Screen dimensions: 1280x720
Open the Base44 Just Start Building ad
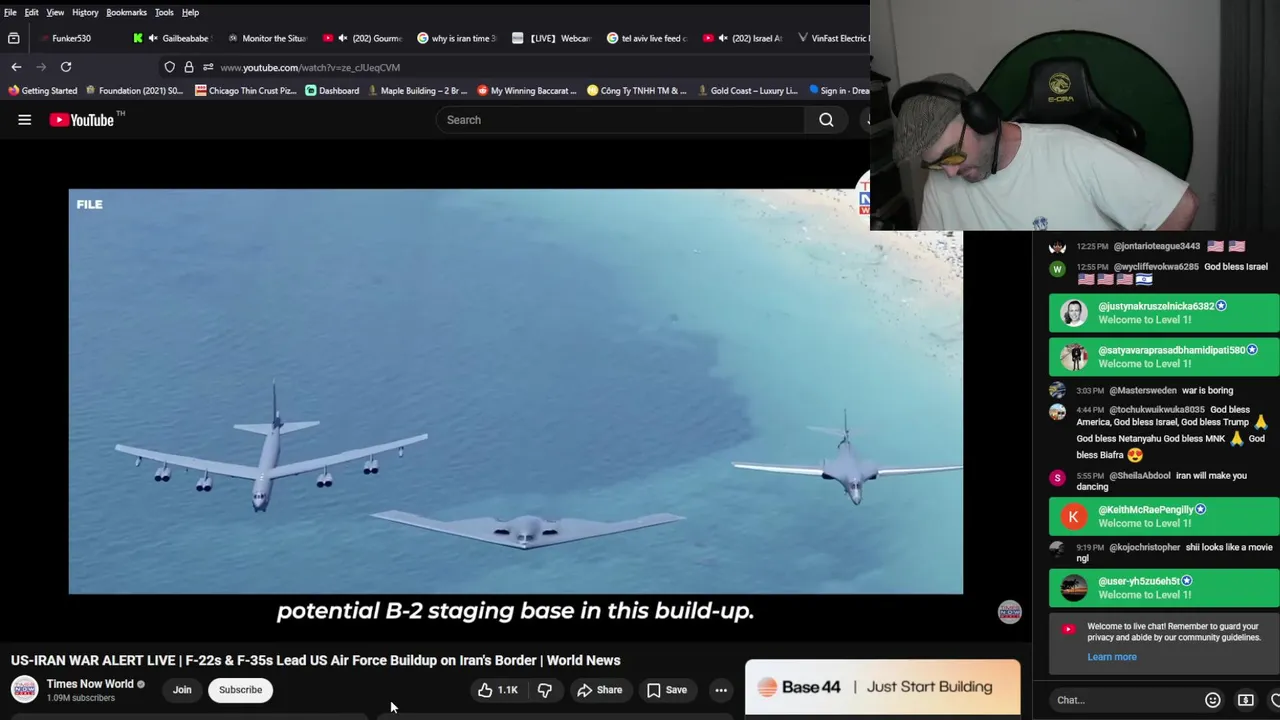point(882,687)
